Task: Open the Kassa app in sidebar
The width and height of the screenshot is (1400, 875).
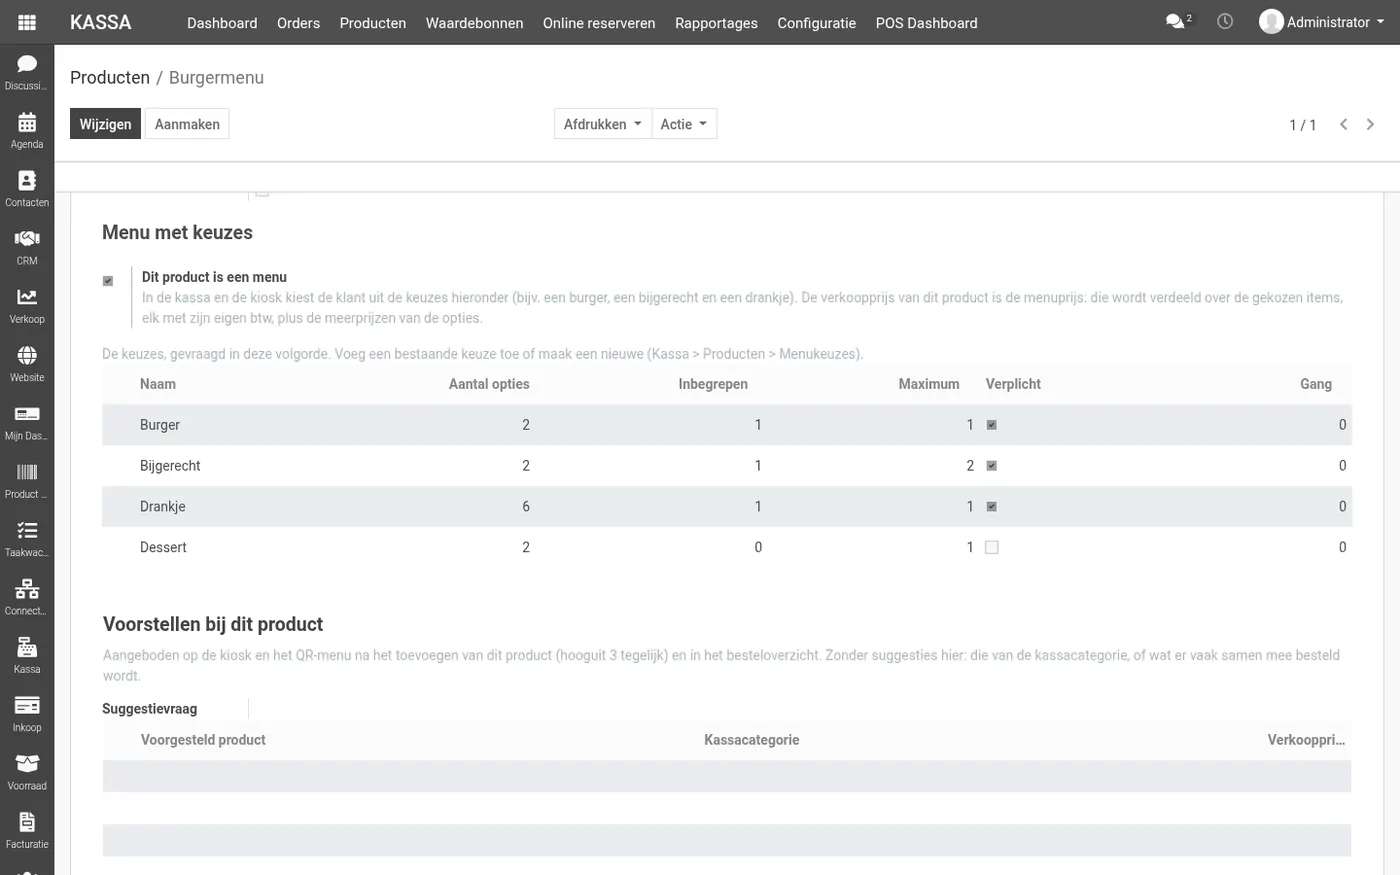Action: (x=27, y=655)
